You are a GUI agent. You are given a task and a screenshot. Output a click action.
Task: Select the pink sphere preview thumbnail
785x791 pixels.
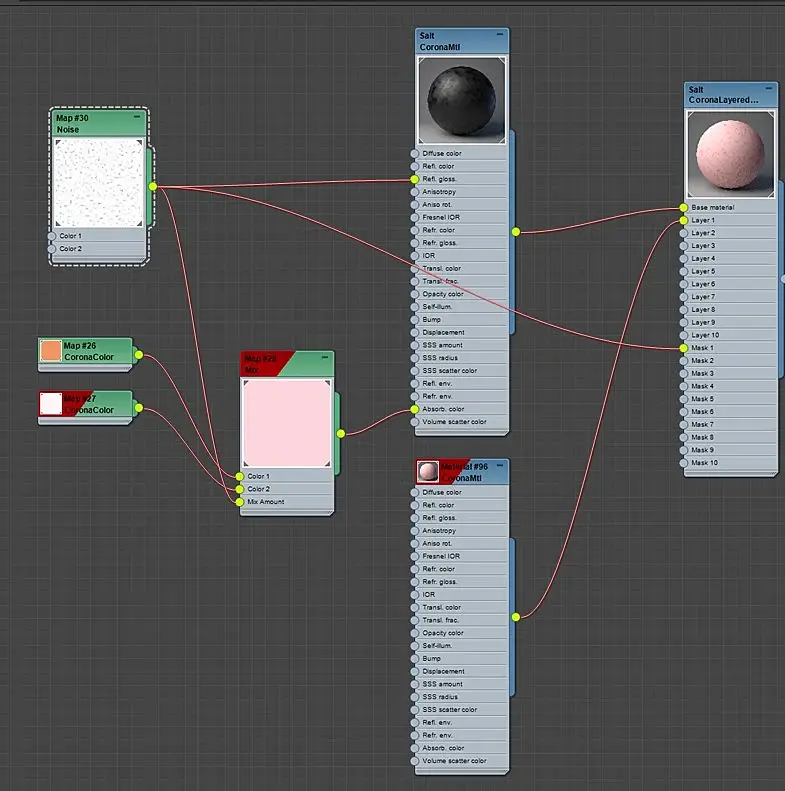click(730, 154)
